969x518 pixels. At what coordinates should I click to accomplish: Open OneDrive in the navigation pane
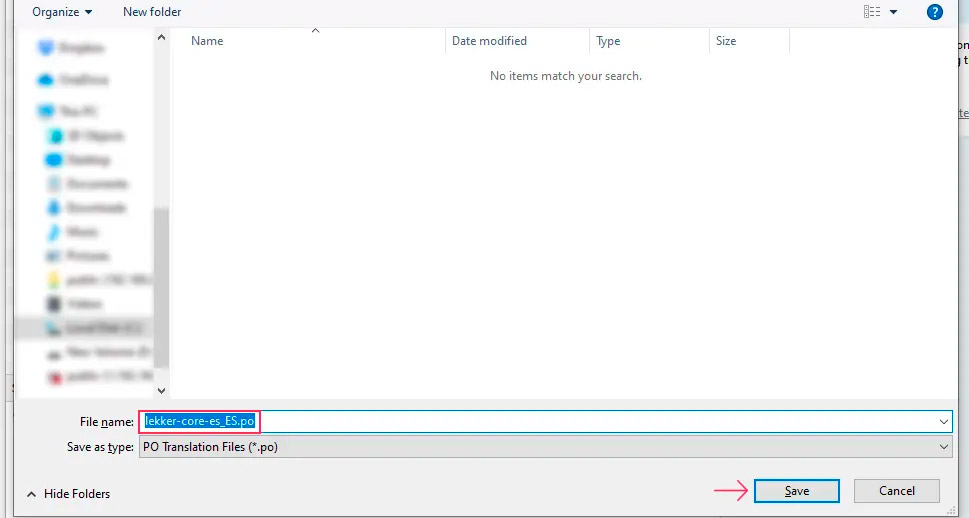78,80
